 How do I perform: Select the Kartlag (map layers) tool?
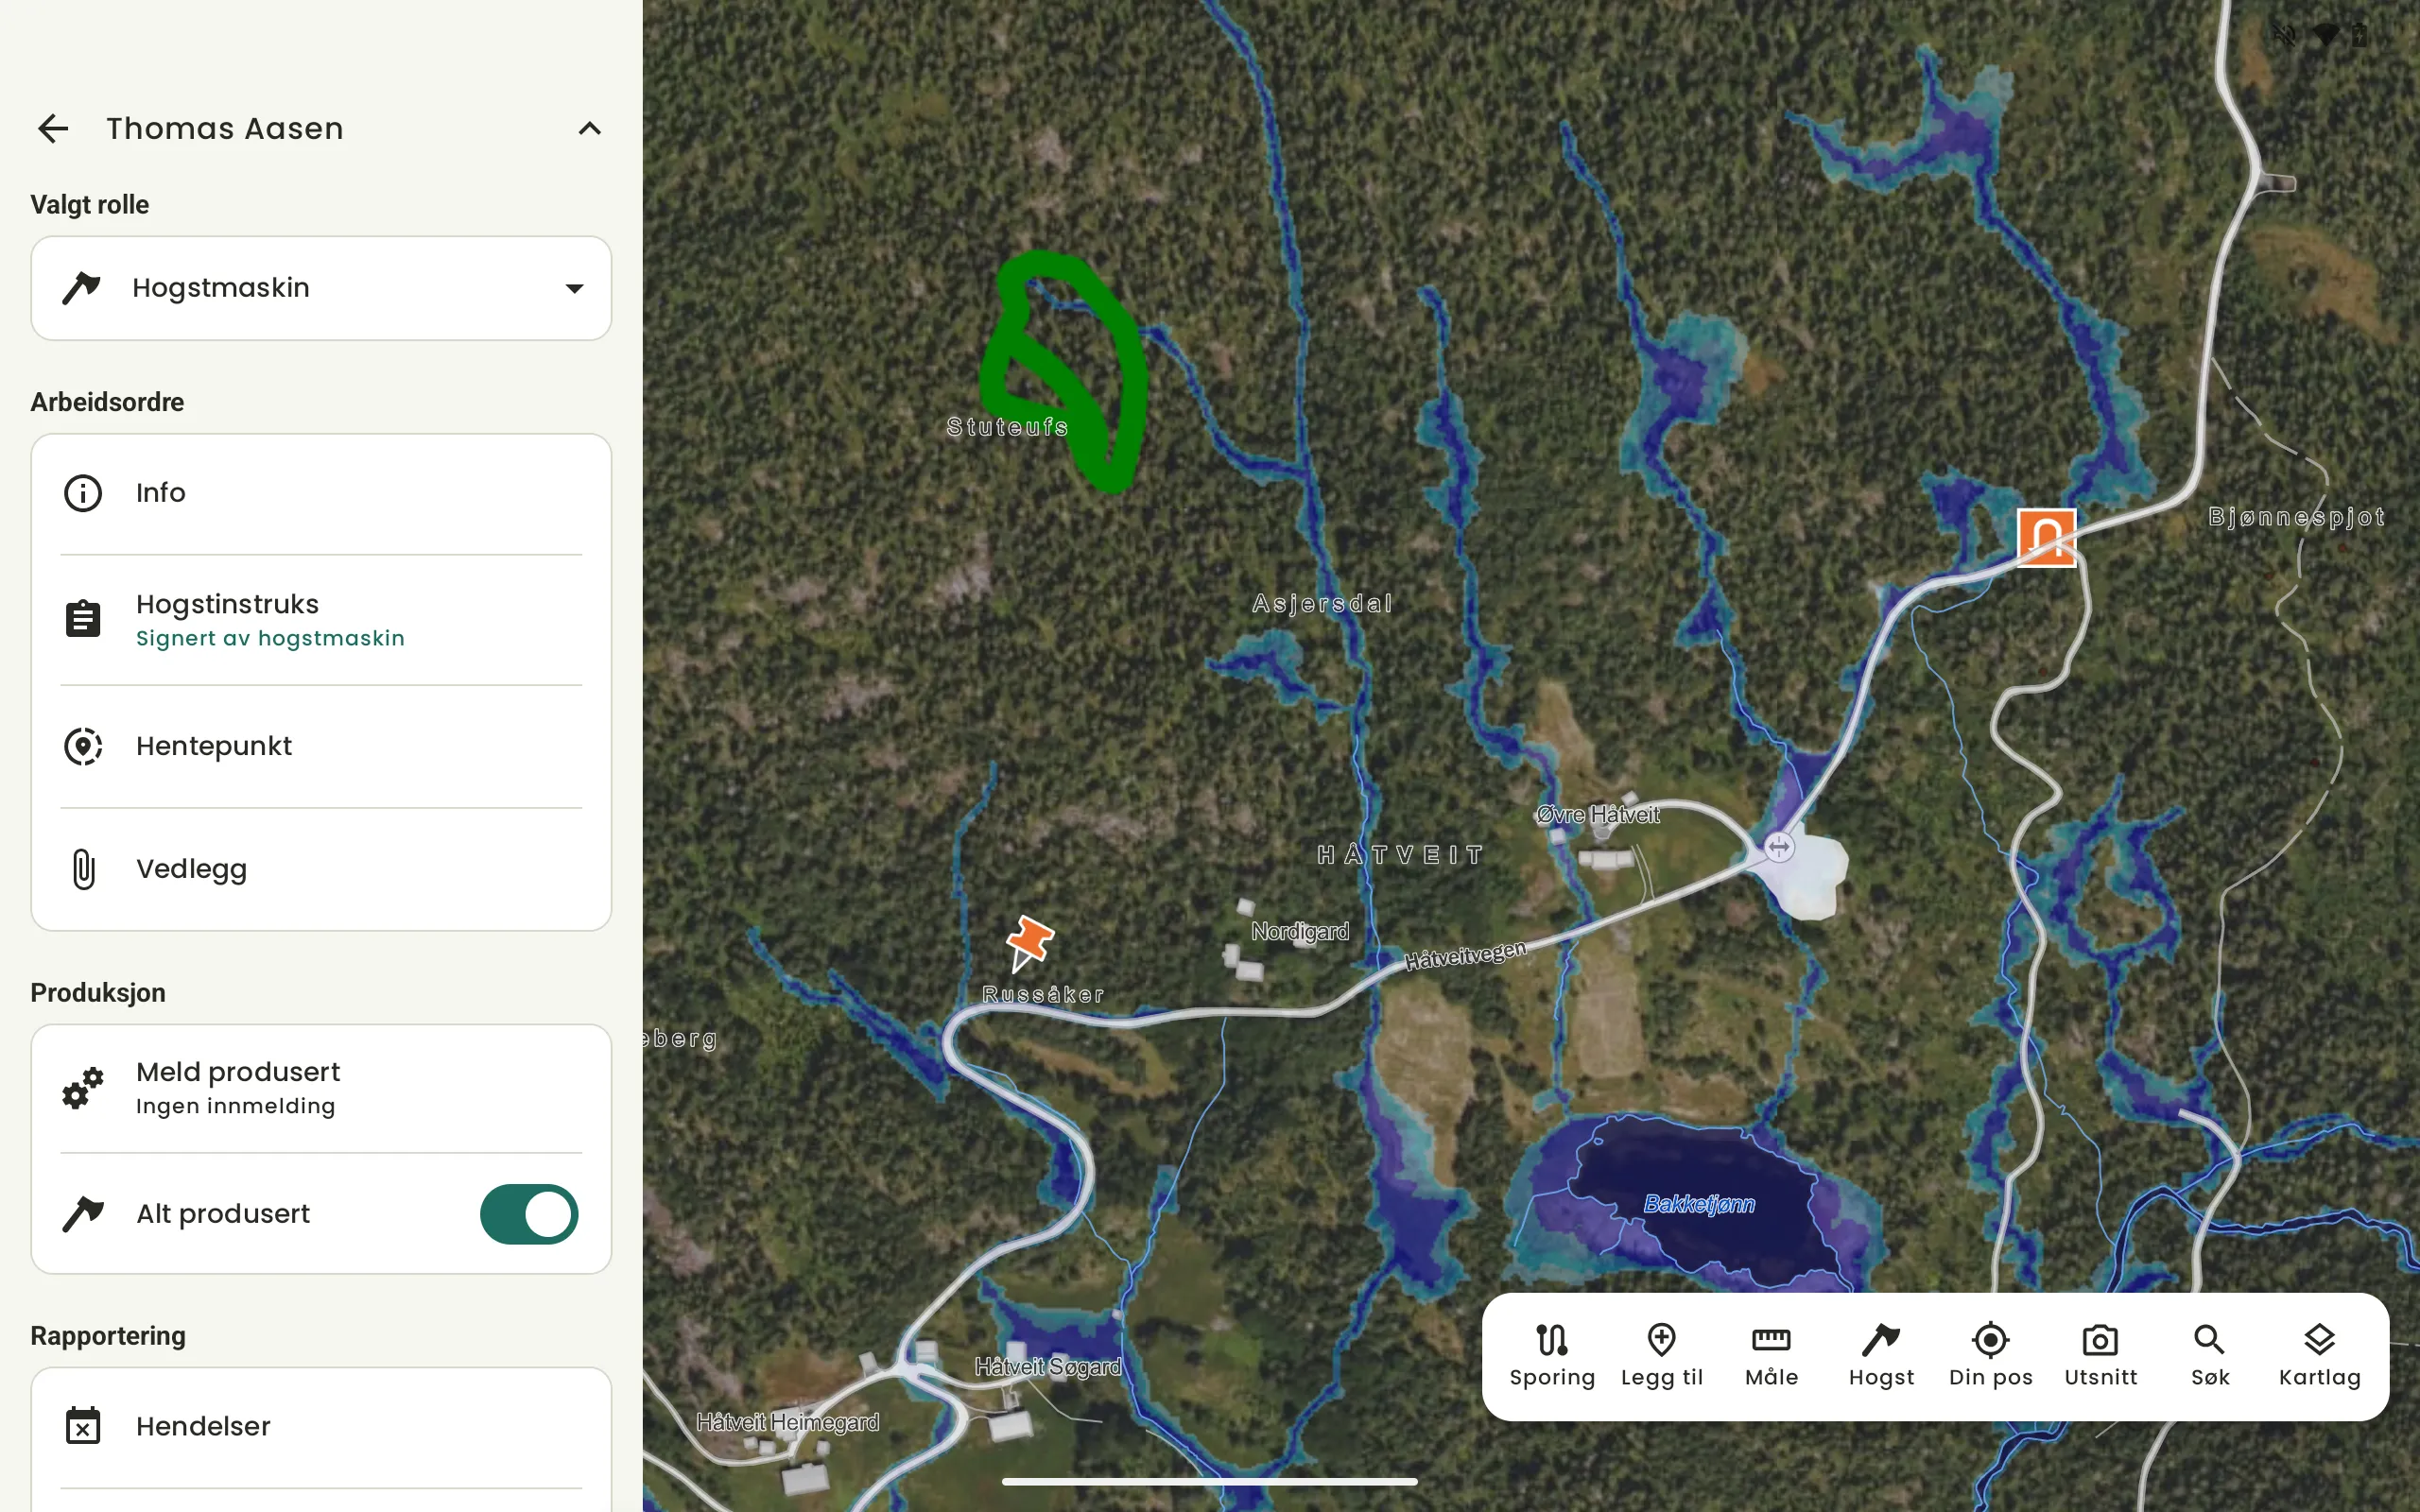coord(2319,1355)
